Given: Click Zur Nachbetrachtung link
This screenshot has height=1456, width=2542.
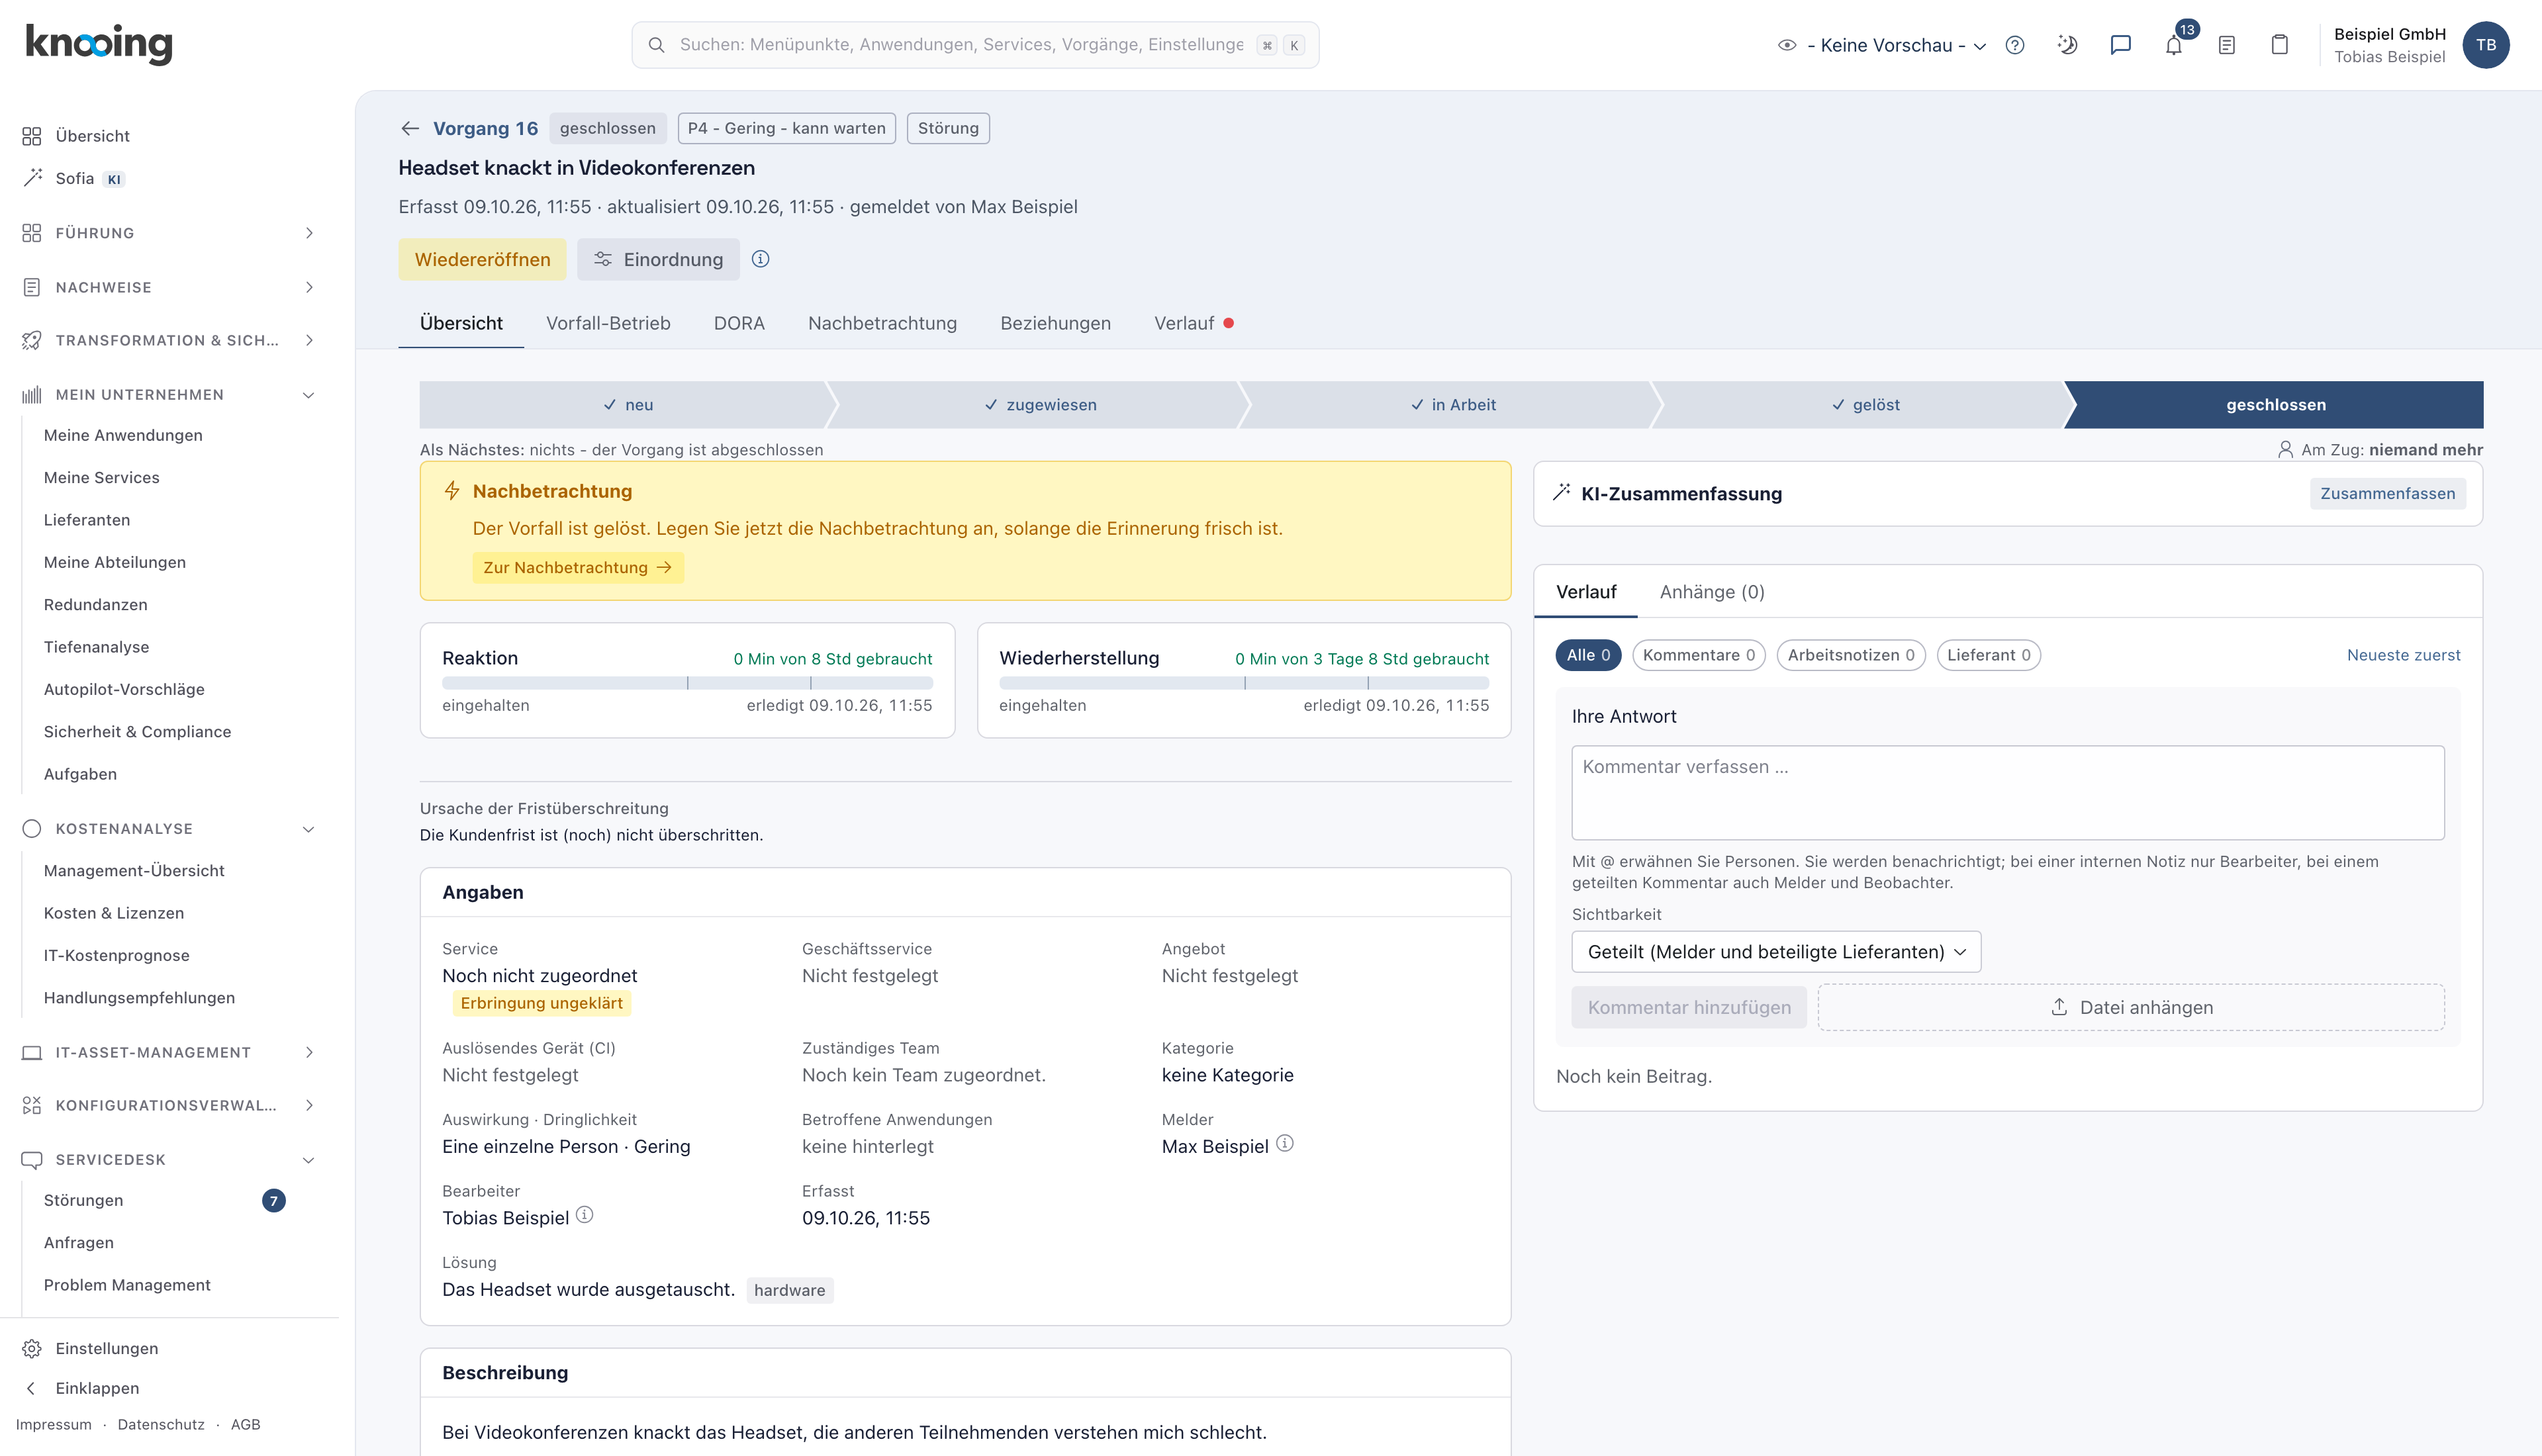Looking at the screenshot, I should (578, 568).
